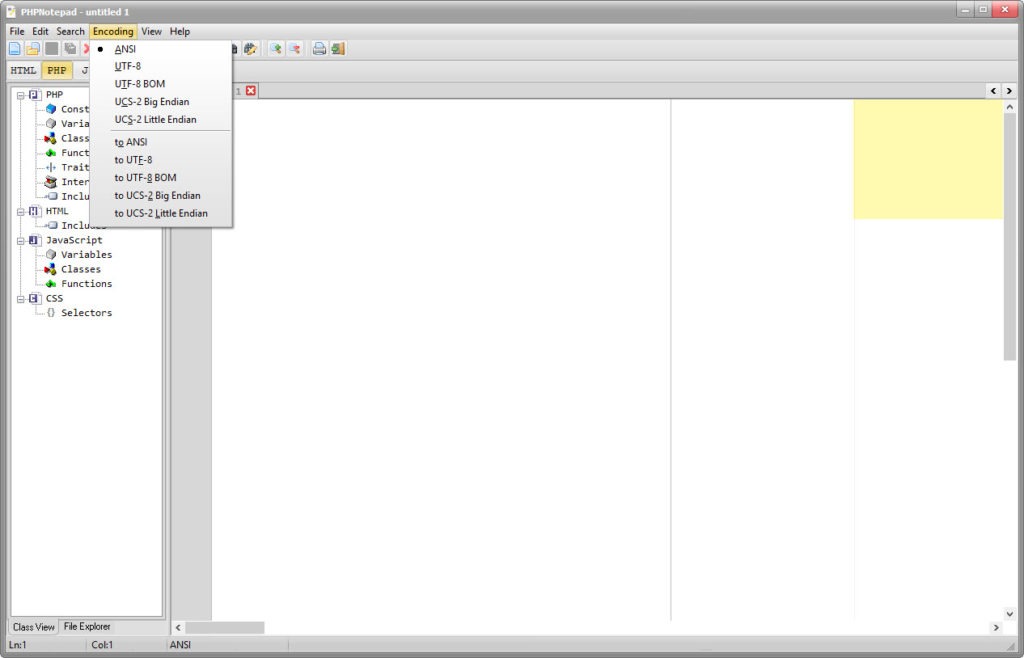Choose UCS-2 Big Endian, first menu group
Image resolution: width=1024 pixels, height=658 pixels.
(161, 102)
